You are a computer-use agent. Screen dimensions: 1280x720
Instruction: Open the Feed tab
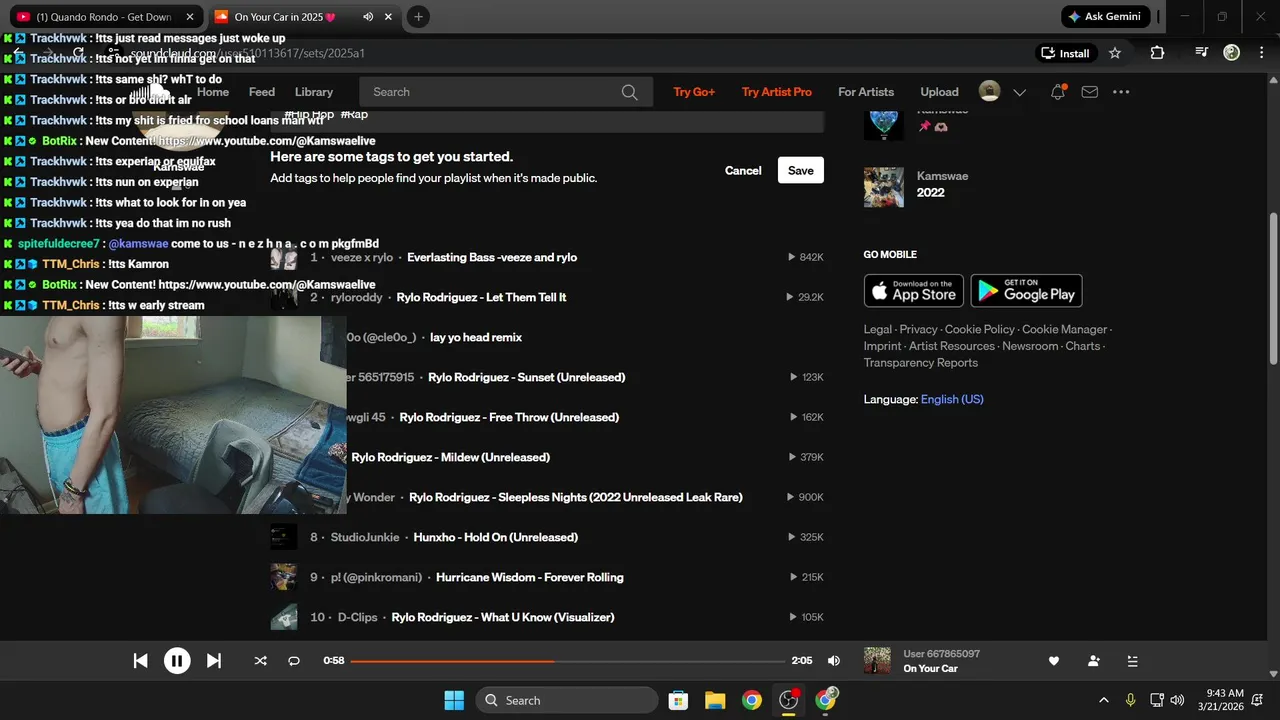262,92
